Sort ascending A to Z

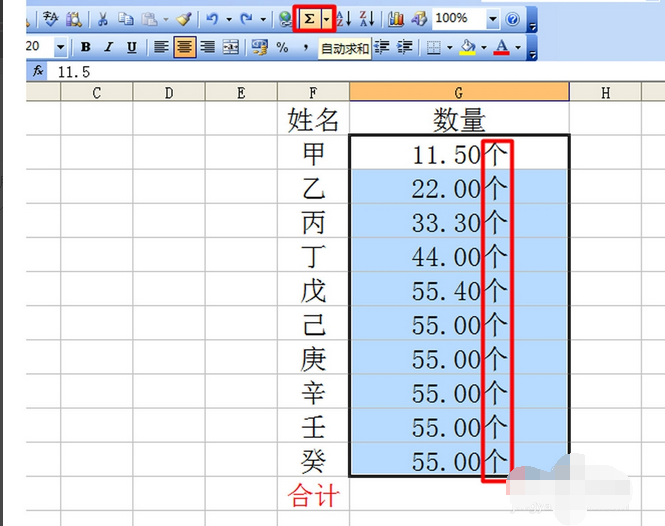(344, 19)
